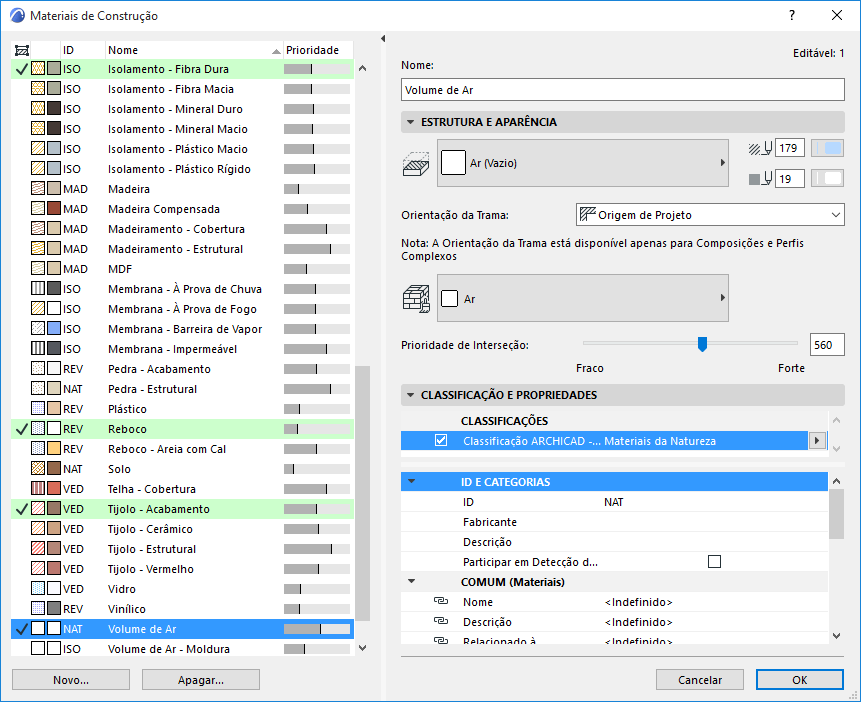Sort by the Nome column header
The image size is (861, 702).
194,50
